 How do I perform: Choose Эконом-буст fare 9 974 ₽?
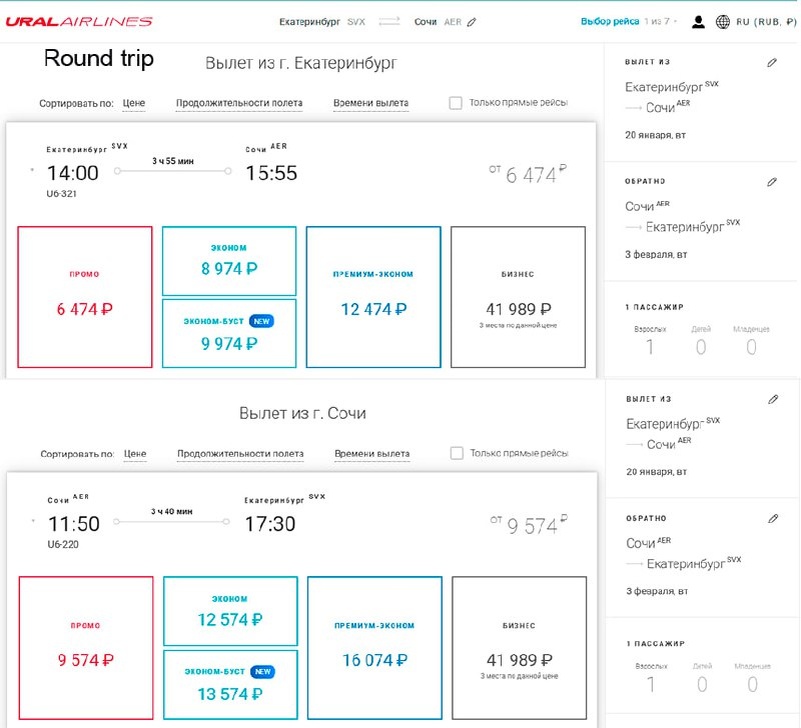(229, 334)
